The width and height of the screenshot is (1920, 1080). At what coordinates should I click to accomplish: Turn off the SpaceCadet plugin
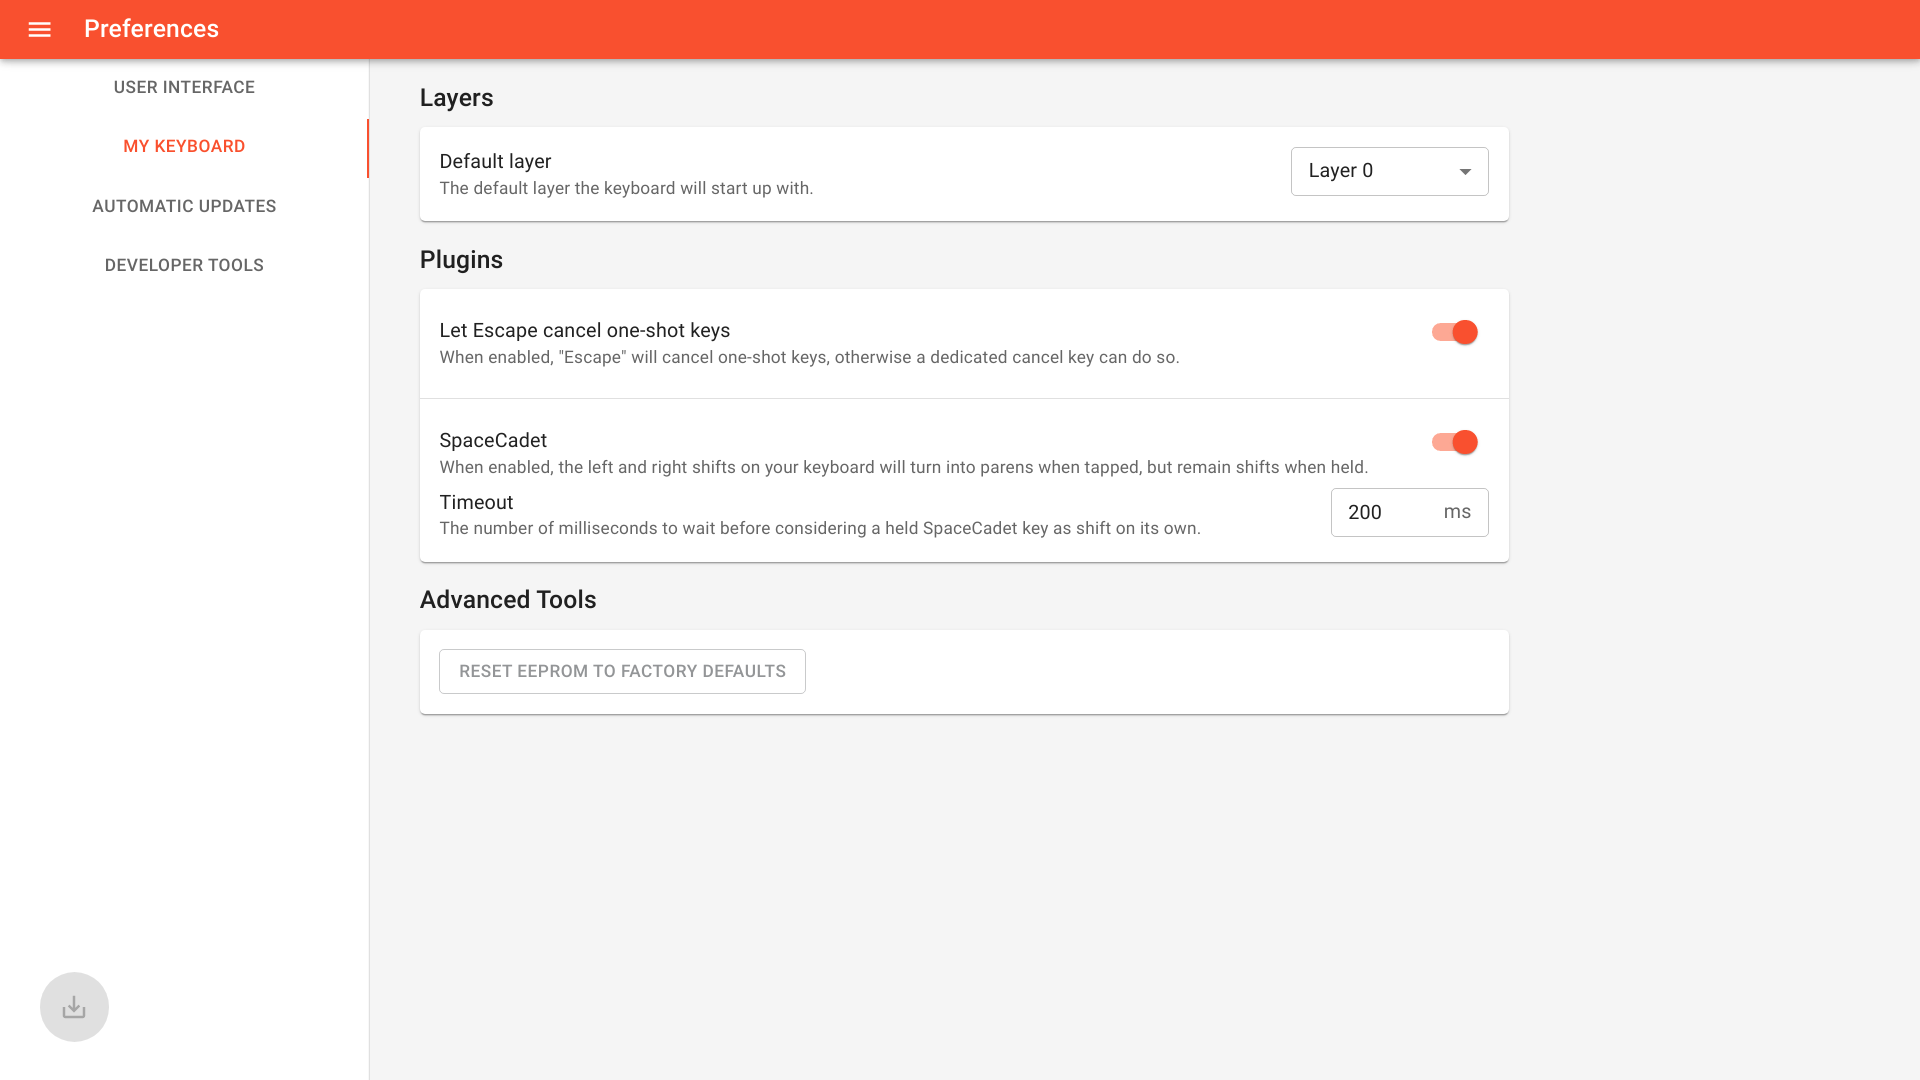(x=1453, y=441)
